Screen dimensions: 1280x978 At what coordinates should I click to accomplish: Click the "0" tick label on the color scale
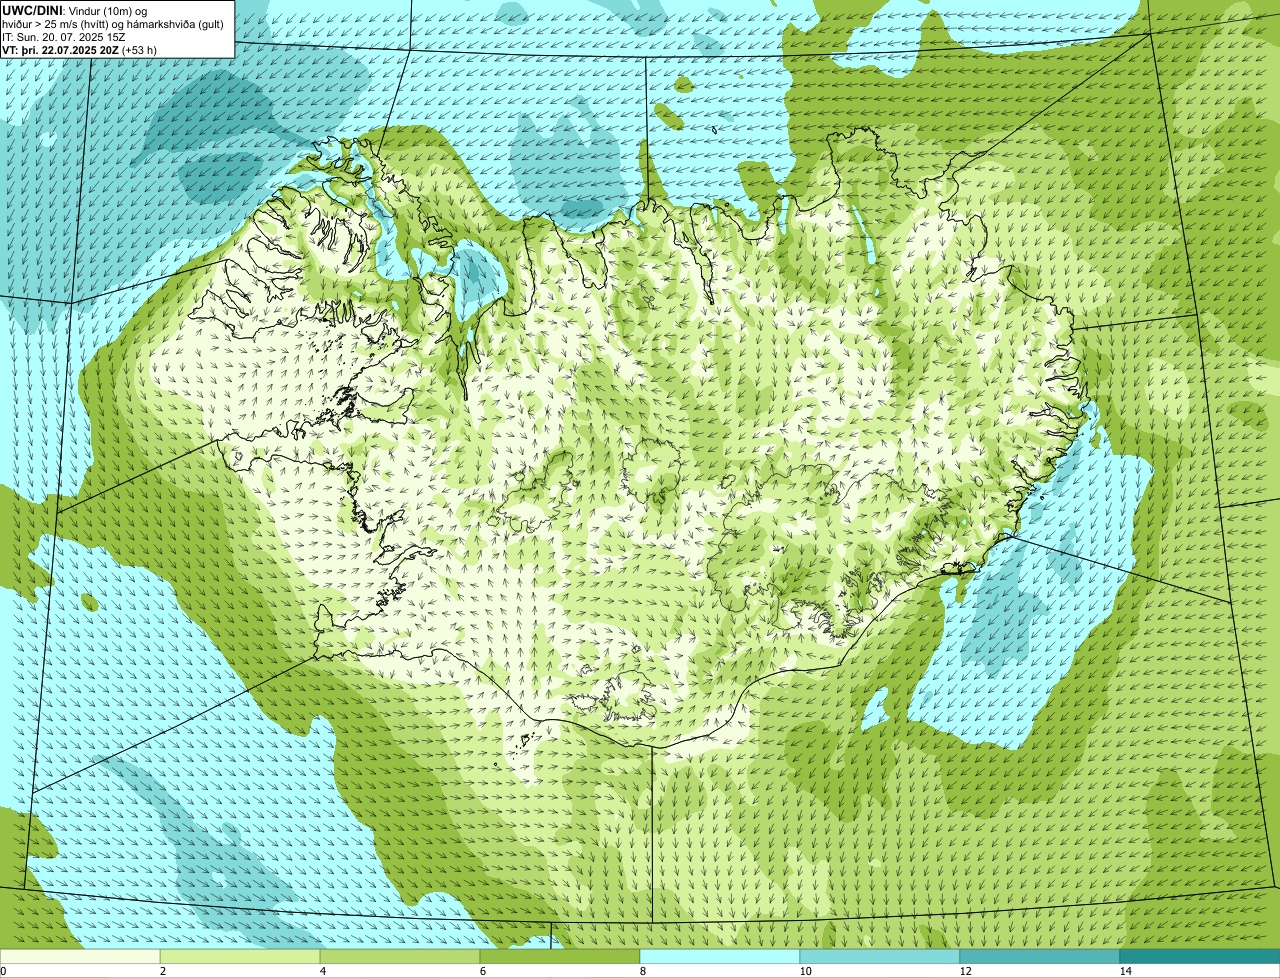click(x=3, y=971)
